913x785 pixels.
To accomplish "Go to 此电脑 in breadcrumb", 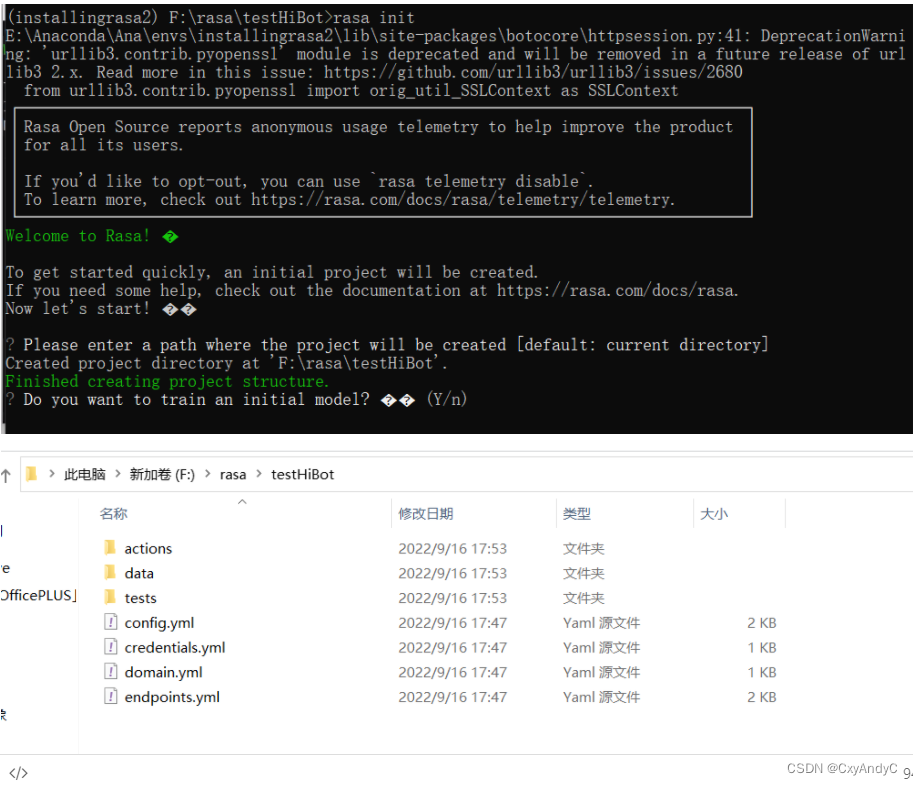I will (x=84, y=474).
